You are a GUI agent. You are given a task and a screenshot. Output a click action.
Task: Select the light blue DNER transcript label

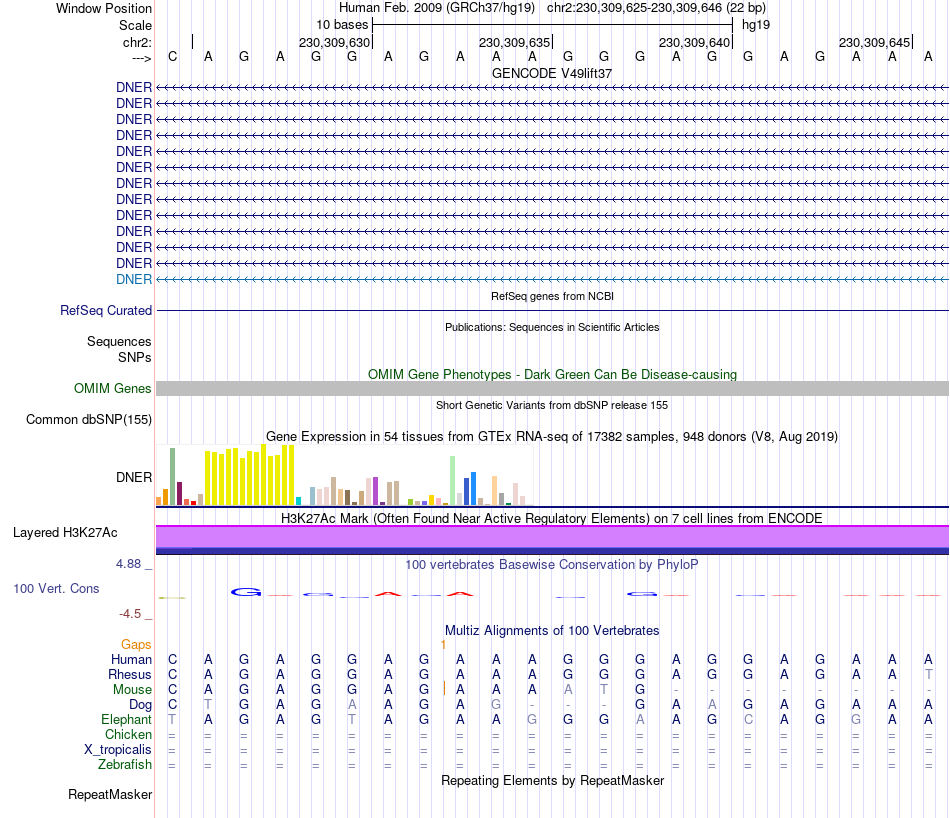134,279
